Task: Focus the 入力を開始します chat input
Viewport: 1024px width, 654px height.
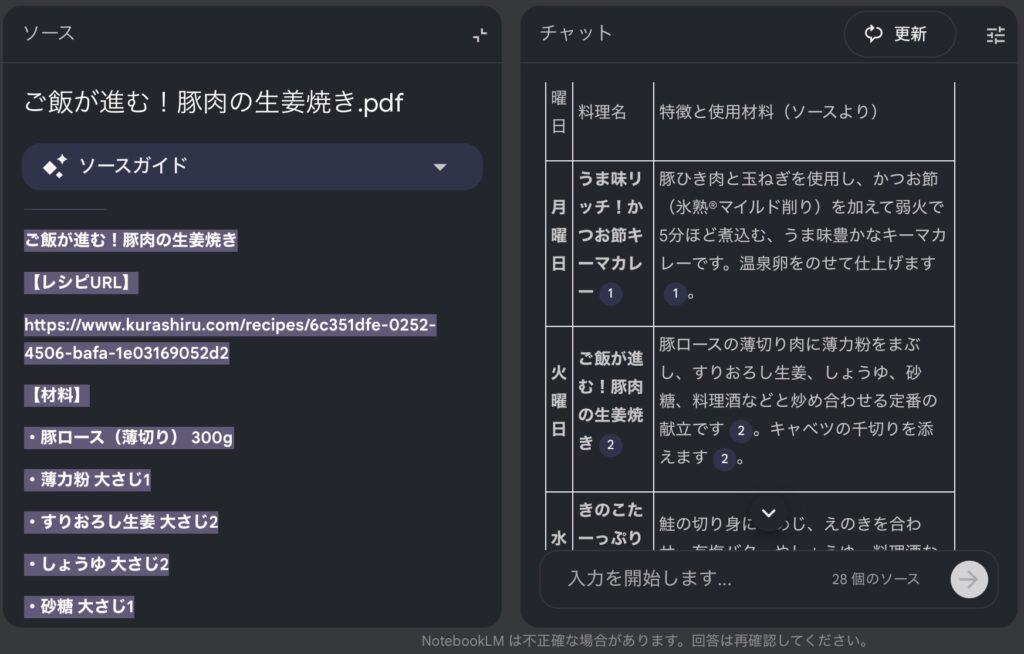Action: tap(680, 579)
